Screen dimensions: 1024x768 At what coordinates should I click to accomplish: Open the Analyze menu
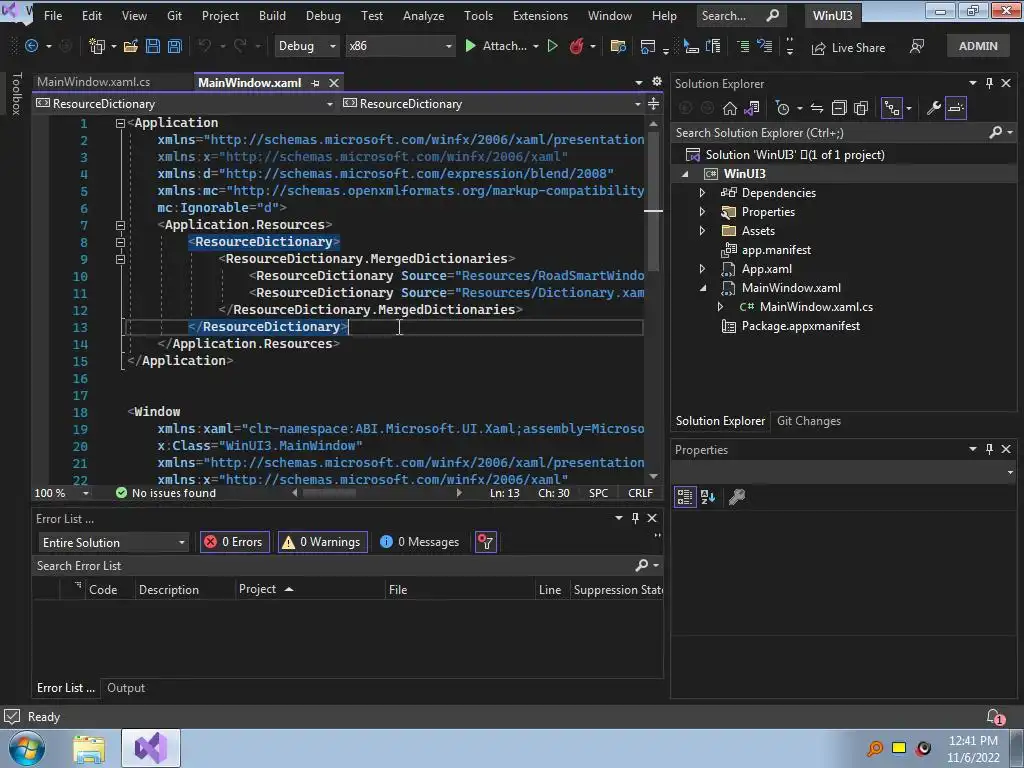click(423, 16)
